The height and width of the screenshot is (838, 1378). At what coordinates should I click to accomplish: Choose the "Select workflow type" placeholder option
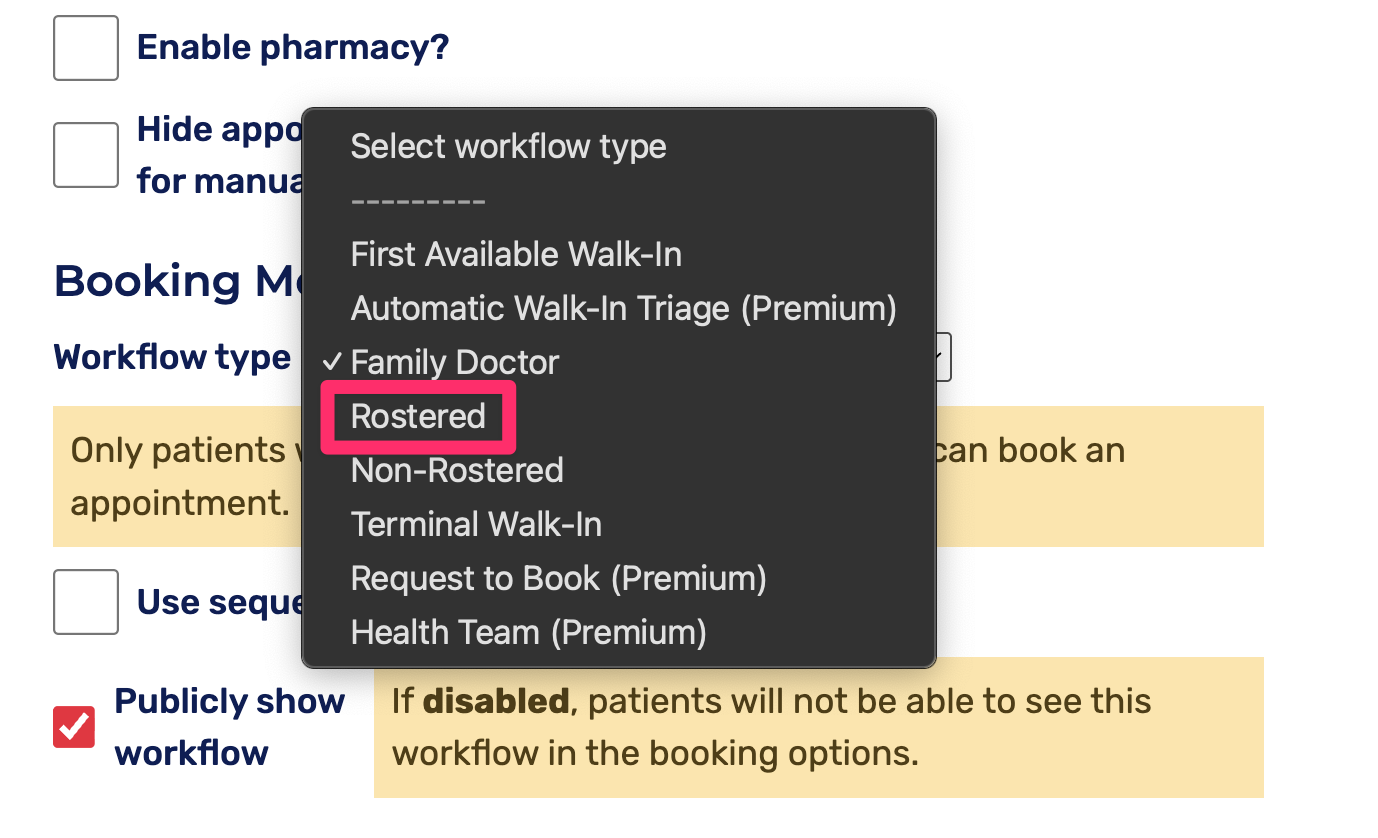pos(508,147)
